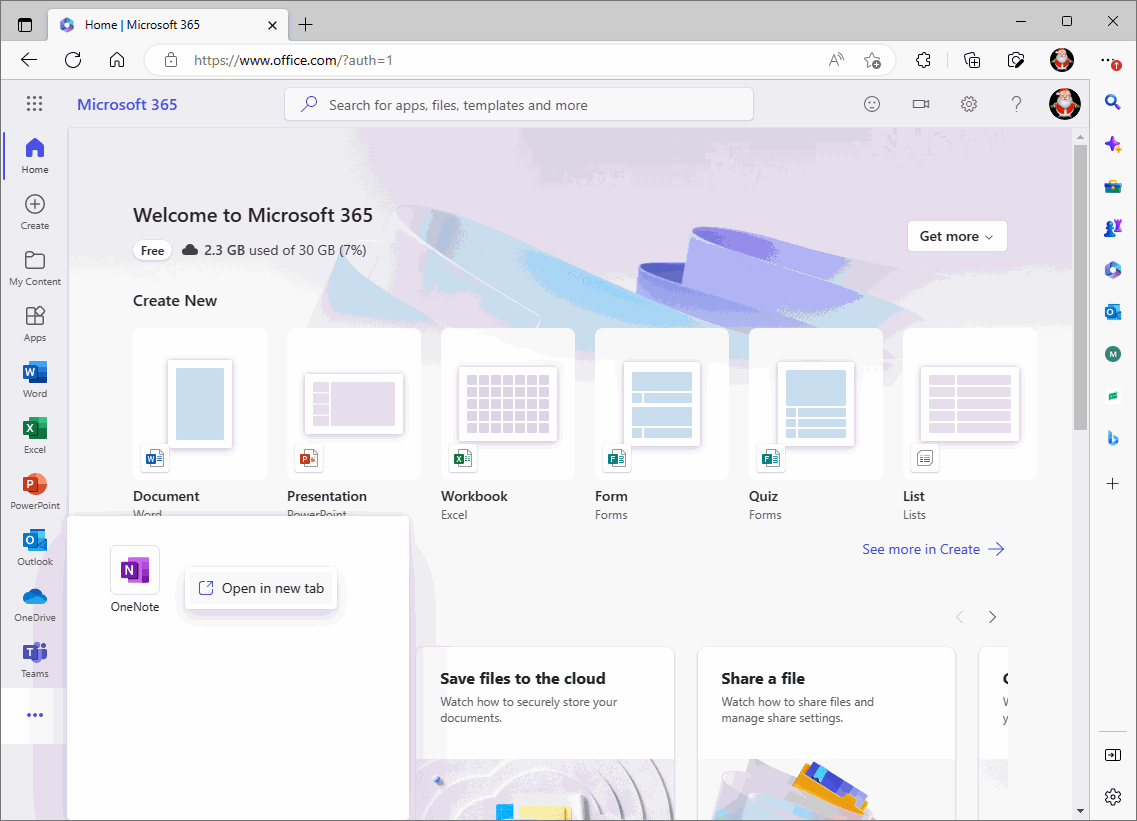Open the Share a file card
Image resolution: width=1137 pixels, height=821 pixels.
point(827,733)
